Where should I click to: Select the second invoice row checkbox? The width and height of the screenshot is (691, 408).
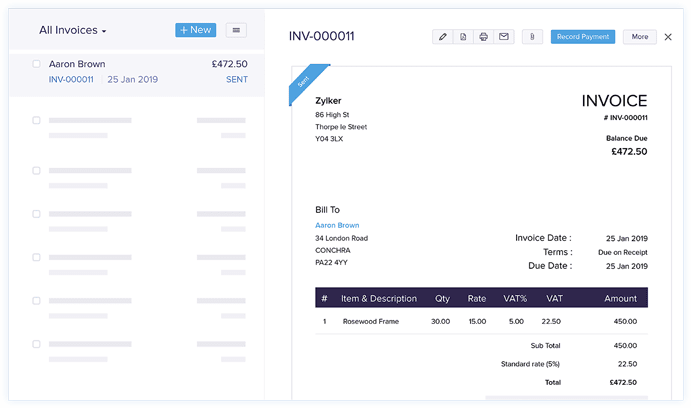coord(37,120)
